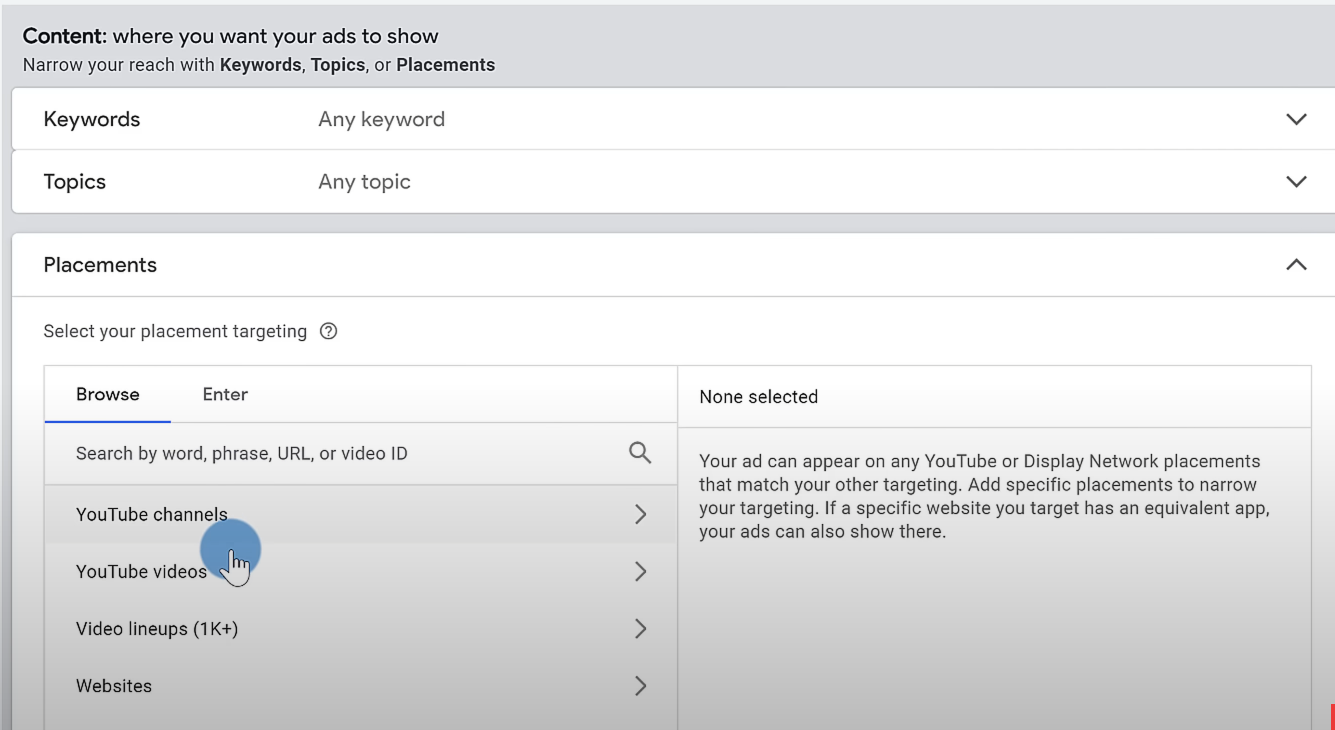Click the arrow next to Video lineups
The width and height of the screenshot is (1335, 730).
[640, 628]
